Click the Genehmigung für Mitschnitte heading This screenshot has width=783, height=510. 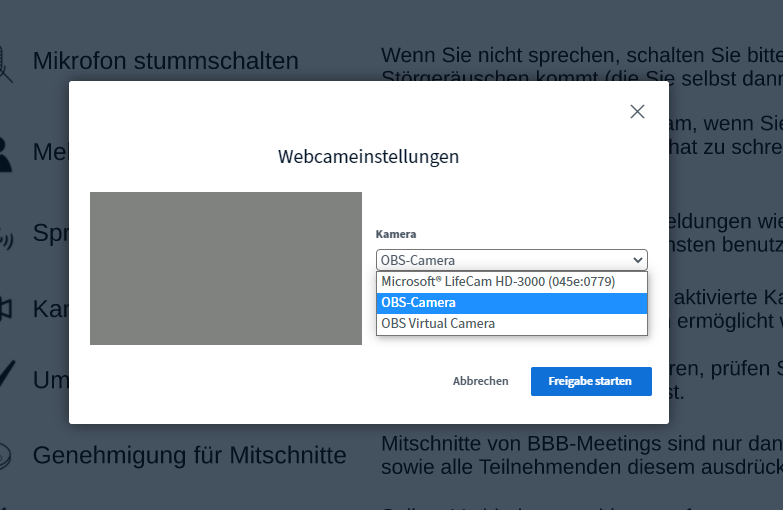tap(189, 456)
